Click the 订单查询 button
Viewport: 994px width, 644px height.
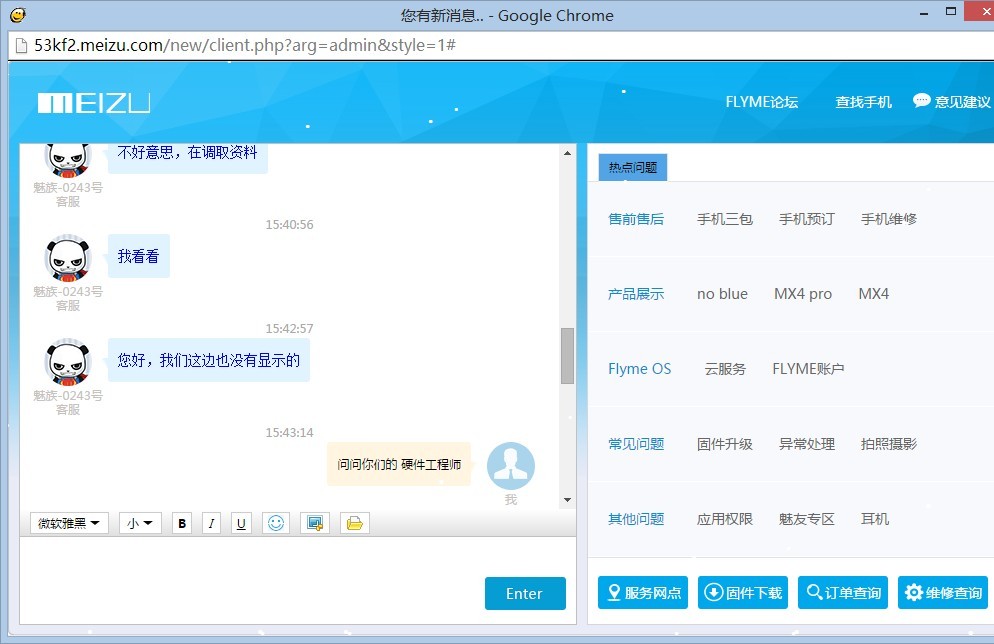click(x=842, y=593)
